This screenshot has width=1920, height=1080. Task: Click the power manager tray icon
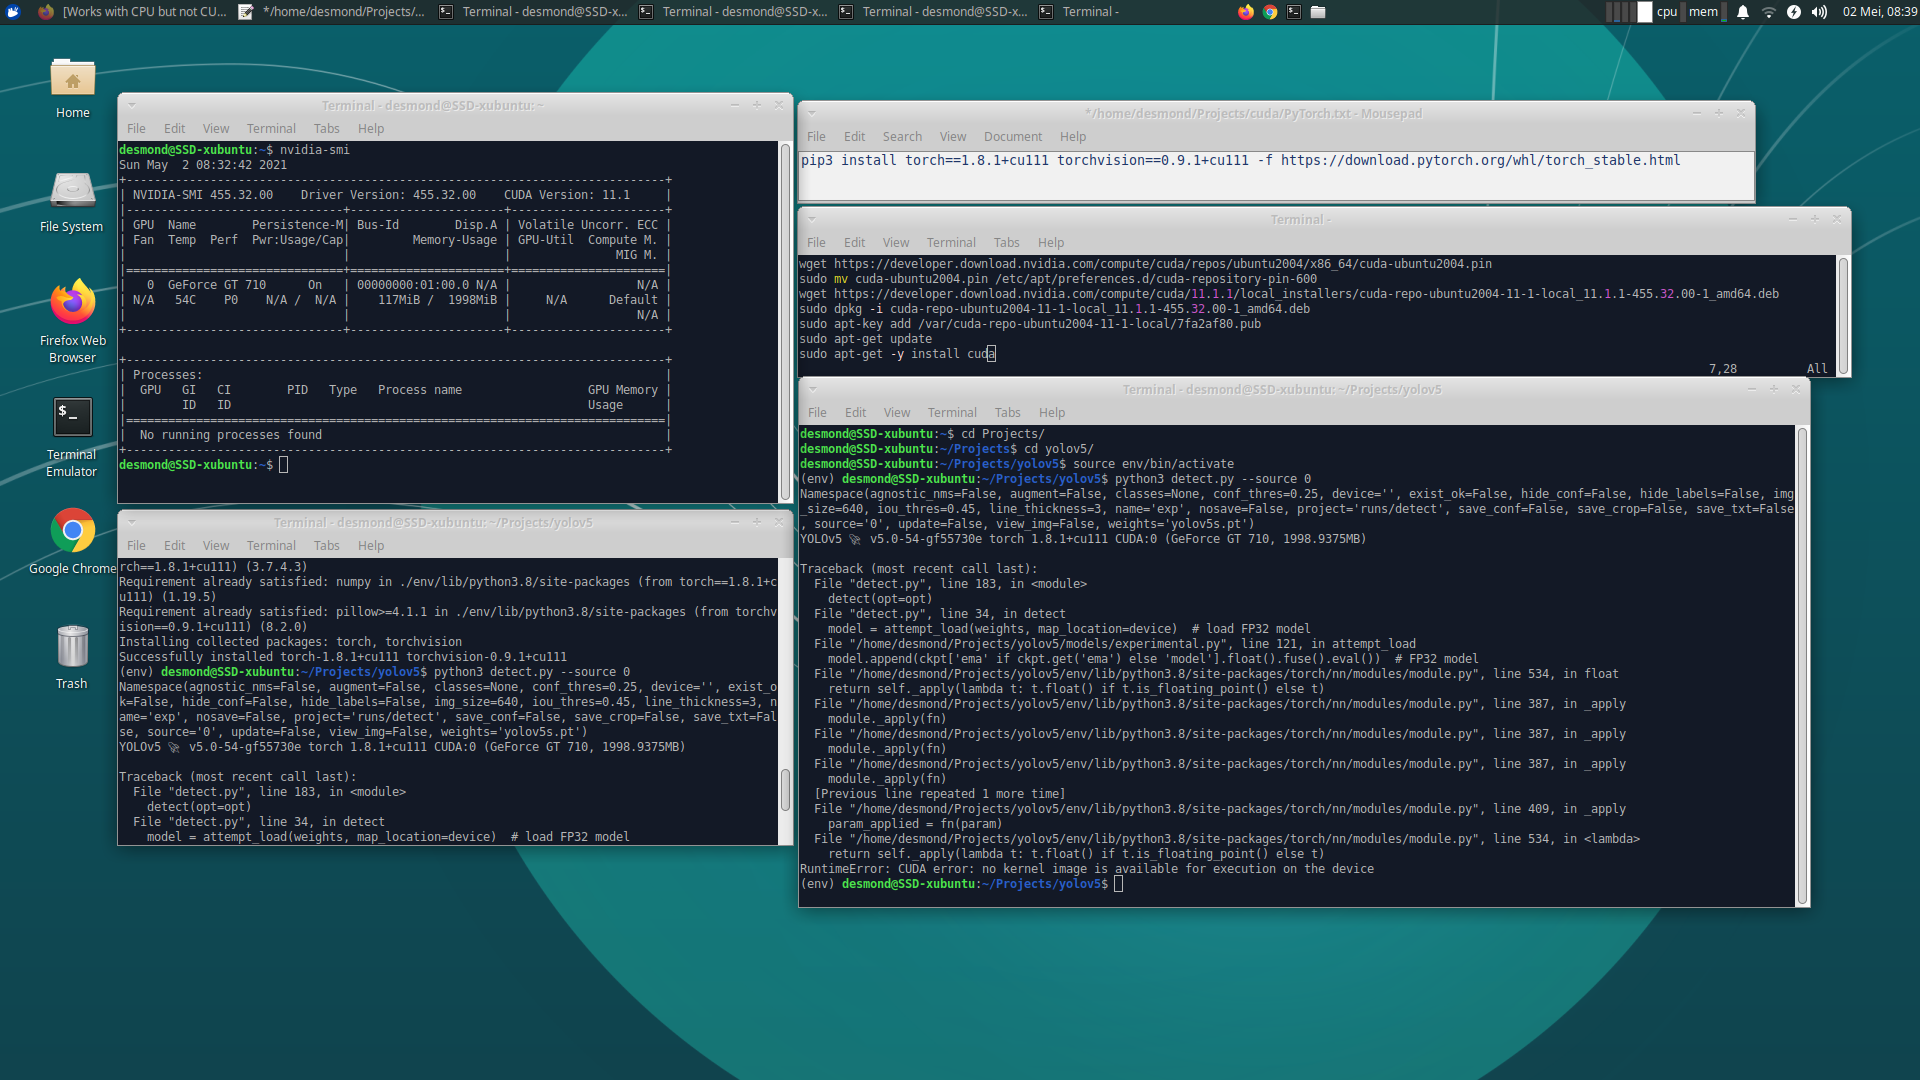click(x=1794, y=12)
